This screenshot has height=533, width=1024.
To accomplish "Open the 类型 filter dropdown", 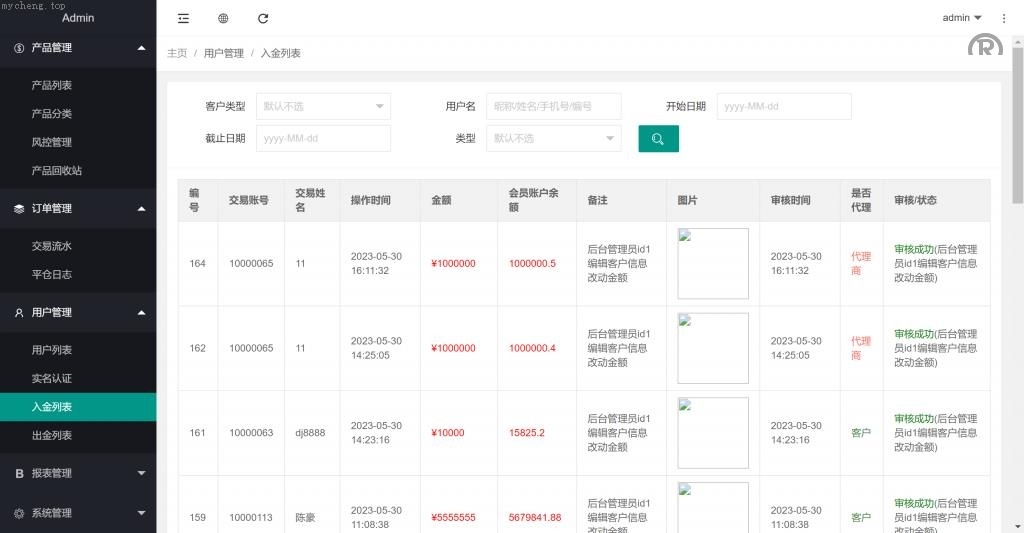I will pos(553,139).
